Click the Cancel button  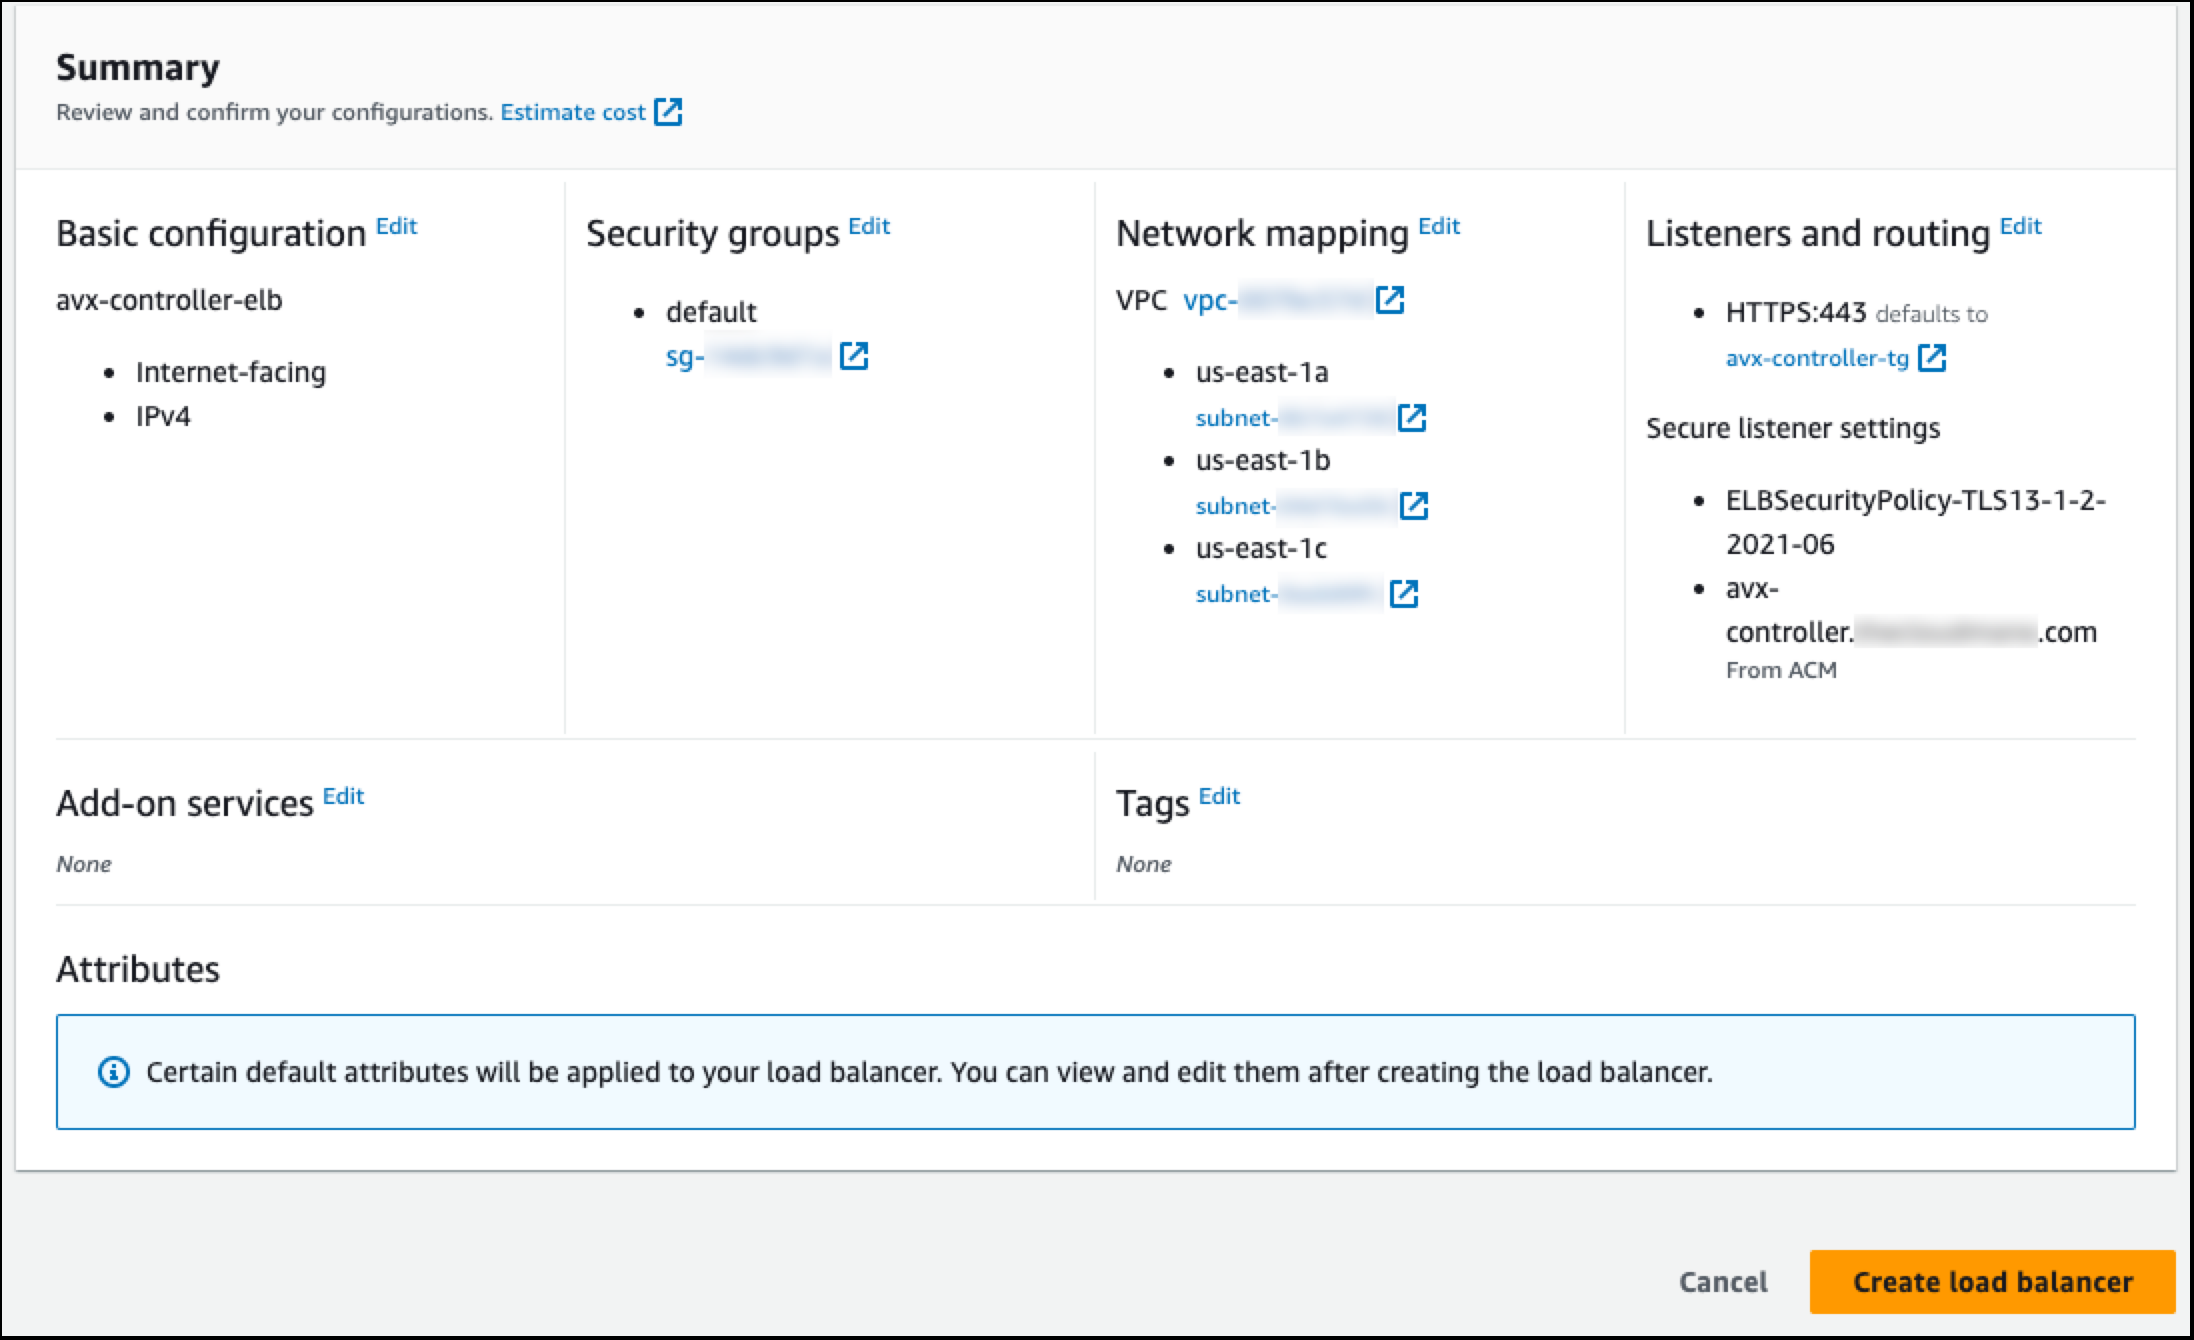click(1722, 1282)
